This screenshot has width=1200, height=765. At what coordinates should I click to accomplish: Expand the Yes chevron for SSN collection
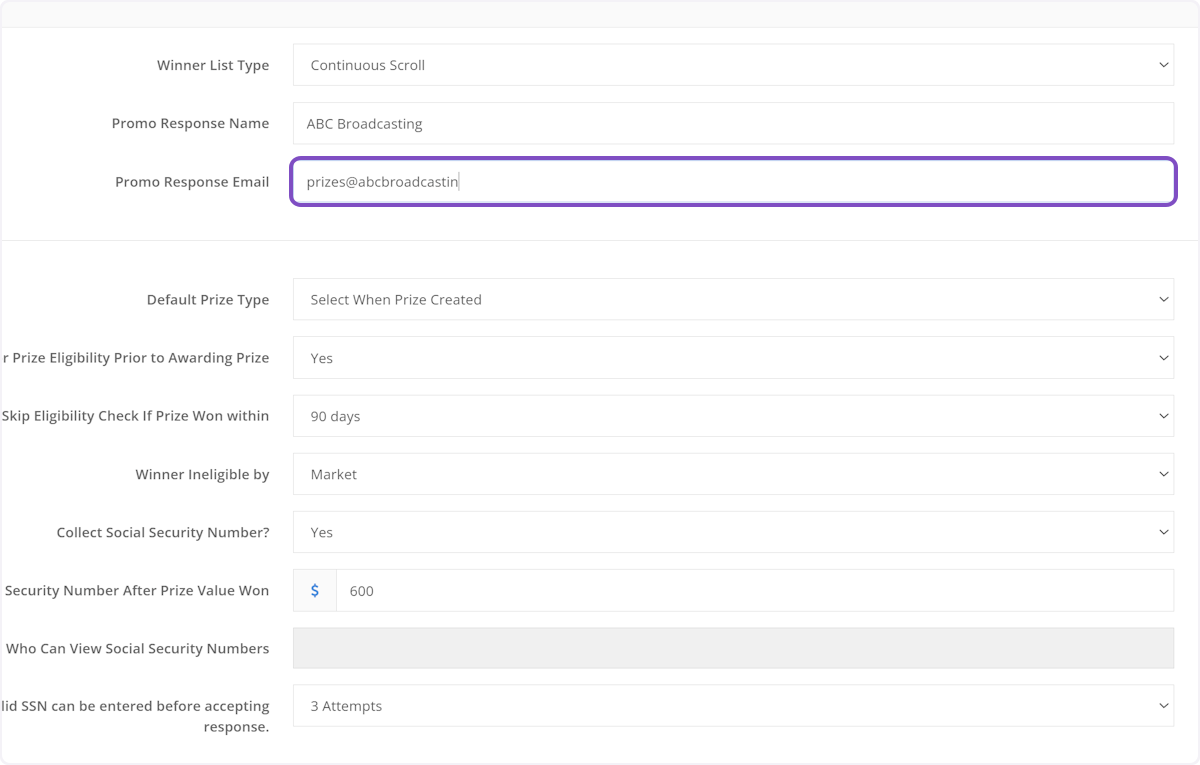pos(1163,532)
